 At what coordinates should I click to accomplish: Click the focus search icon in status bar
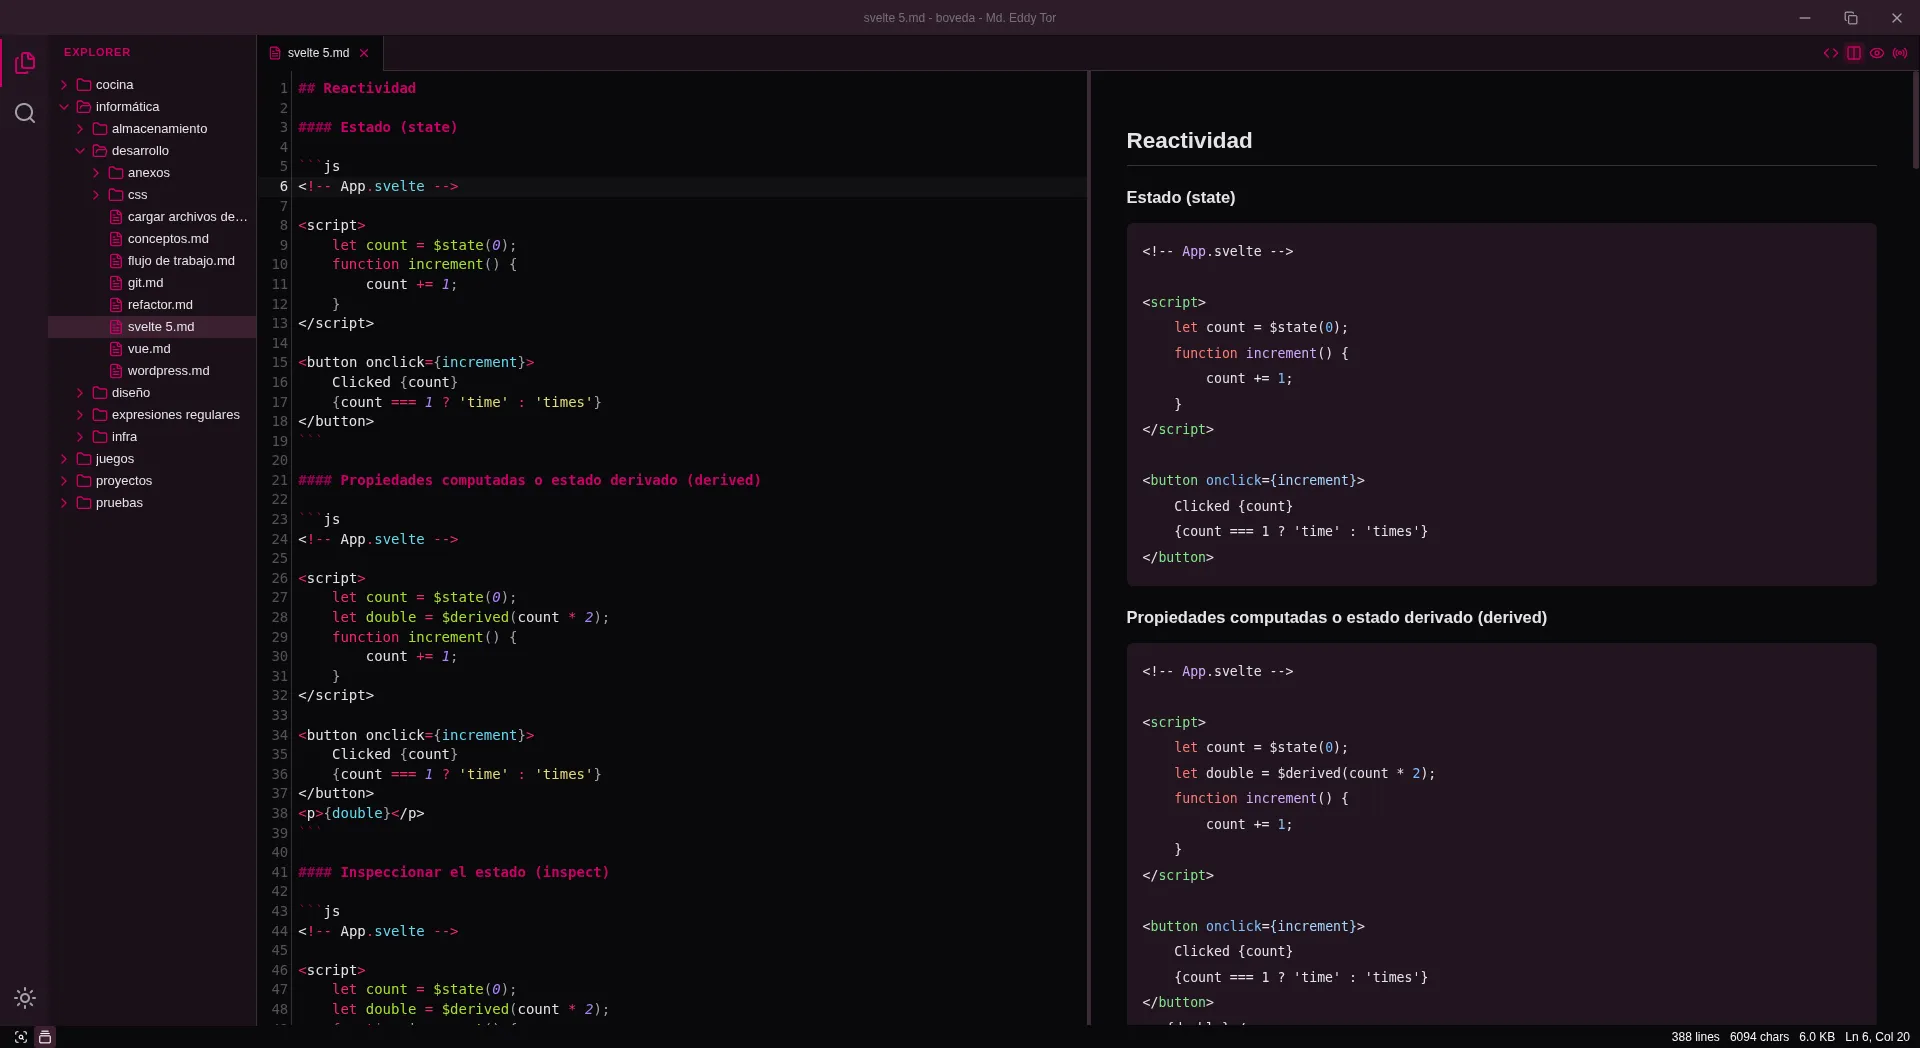pos(21,1037)
